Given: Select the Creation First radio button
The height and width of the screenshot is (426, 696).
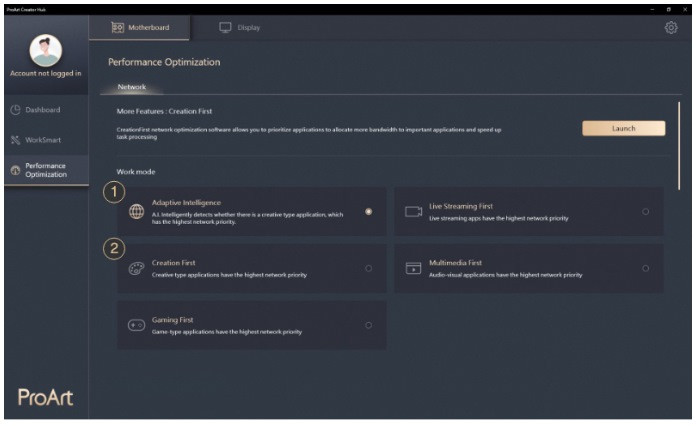Looking at the screenshot, I should pyautogui.click(x=368, y=268).
